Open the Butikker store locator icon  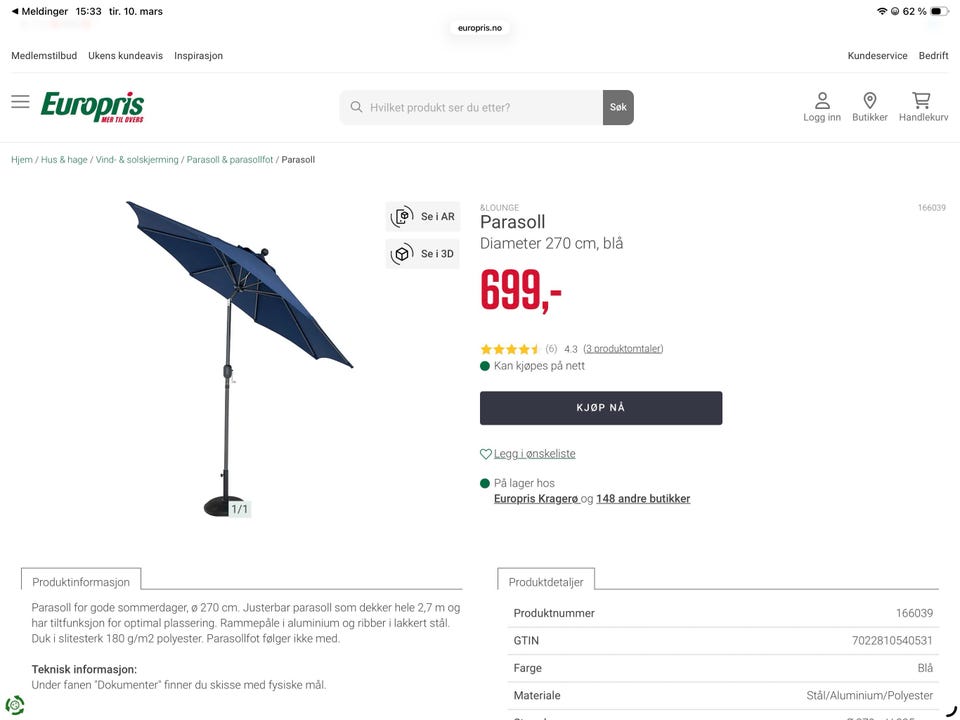(x=869, y=100)
